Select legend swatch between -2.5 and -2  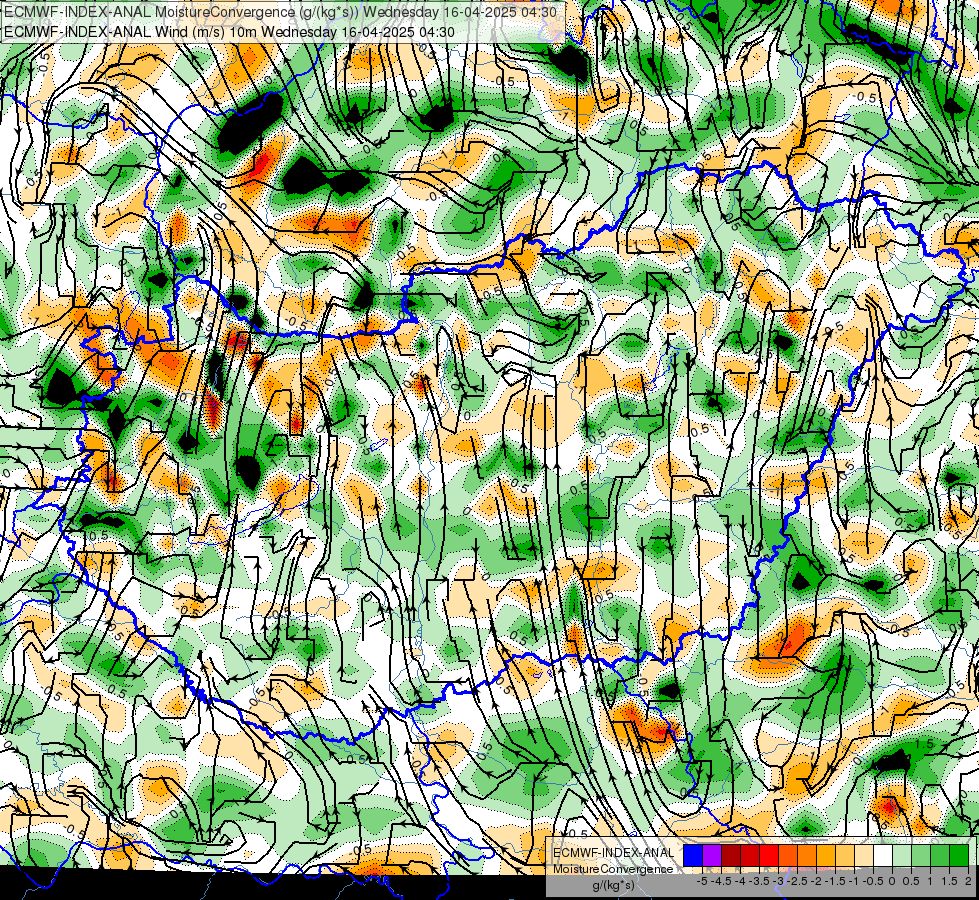(x=807, y=855)
